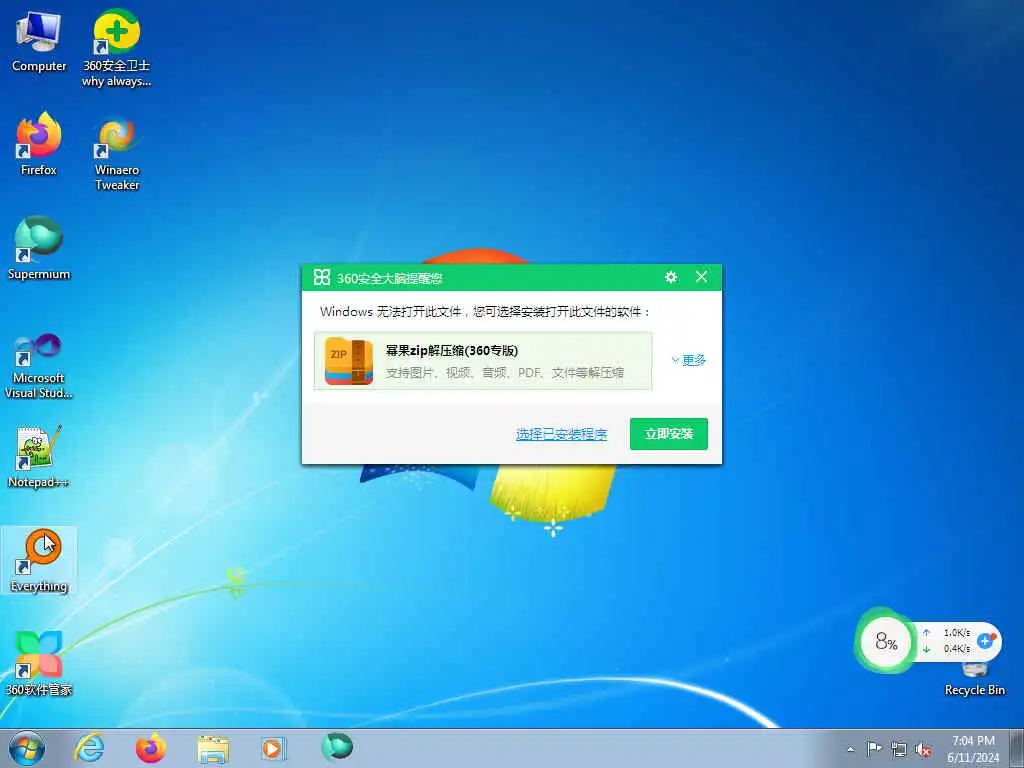The height and width of the screenshot is (768, 1024).
Task: Open the Action Center flag icon
Action: (874, 748)
